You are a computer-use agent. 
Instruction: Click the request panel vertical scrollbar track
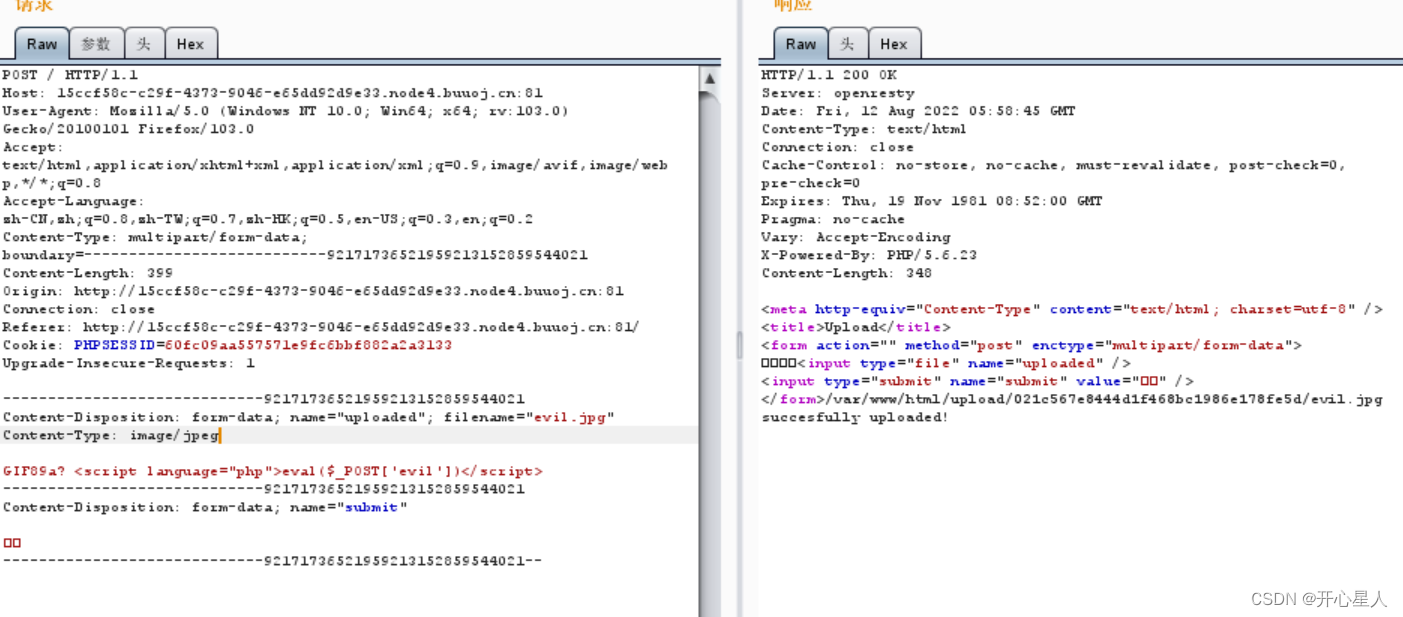tap(710, 350)
